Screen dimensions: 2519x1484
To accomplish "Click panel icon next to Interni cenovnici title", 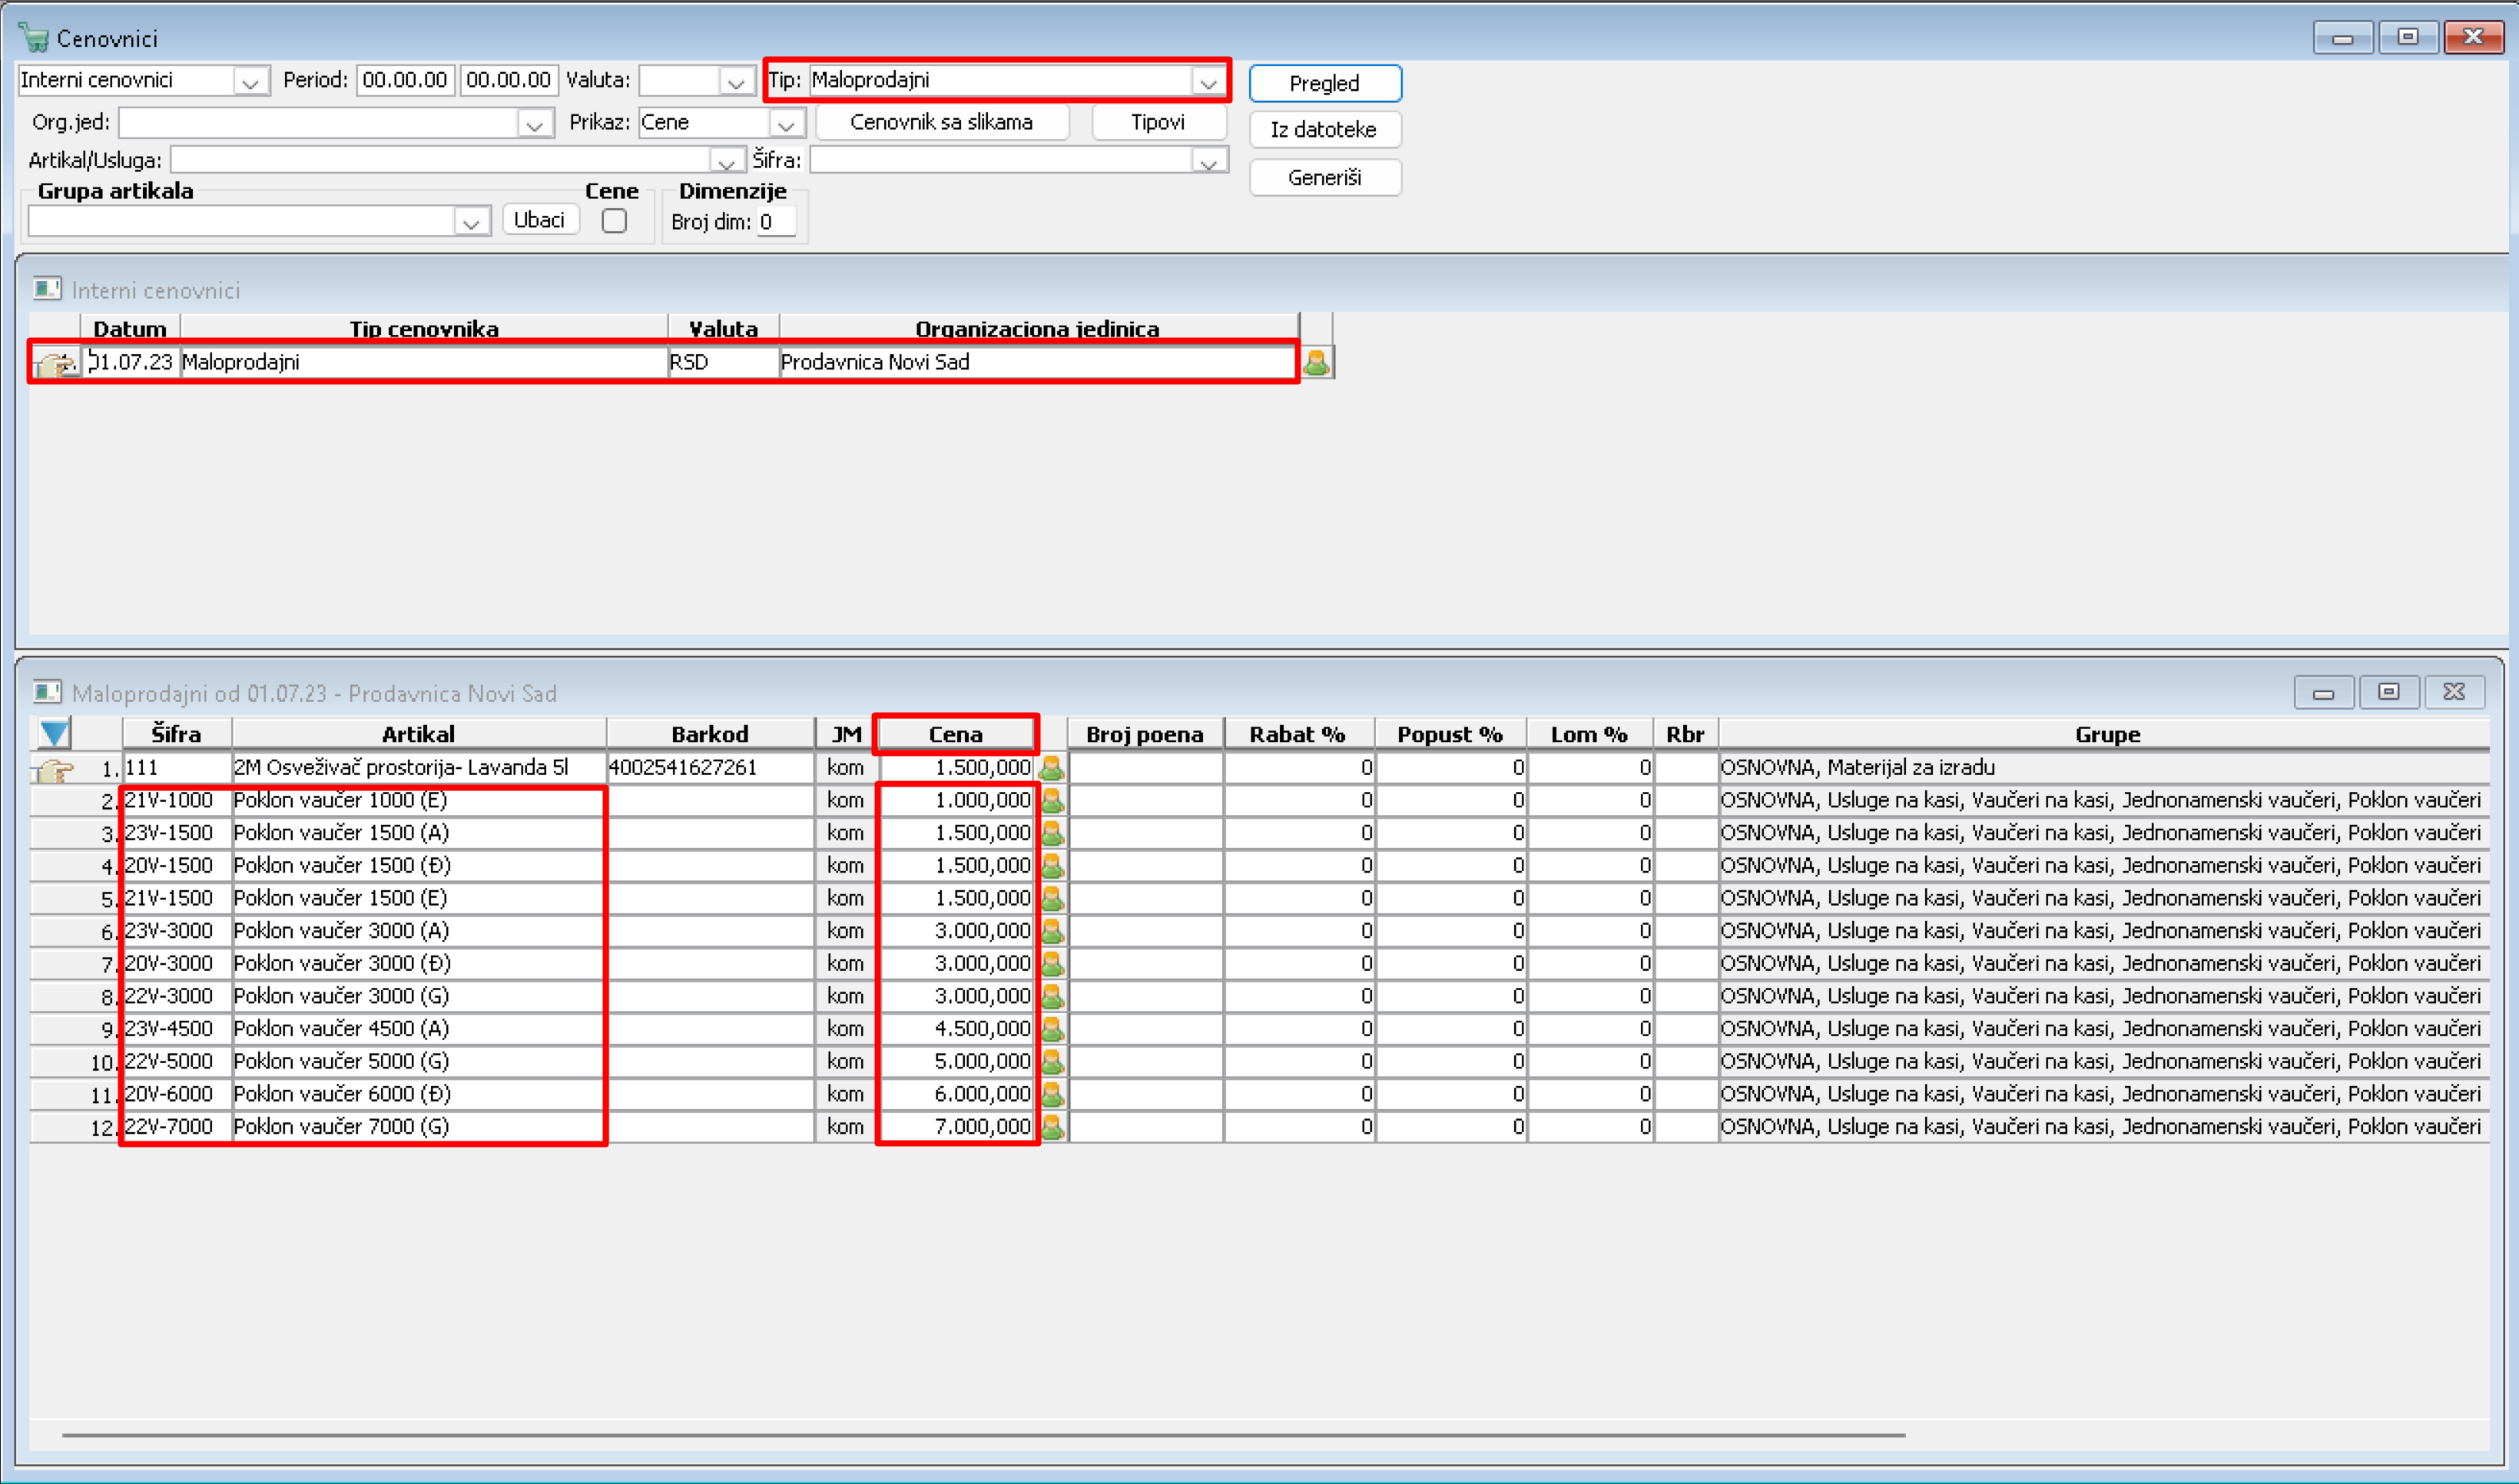I will tap(46, 289).
